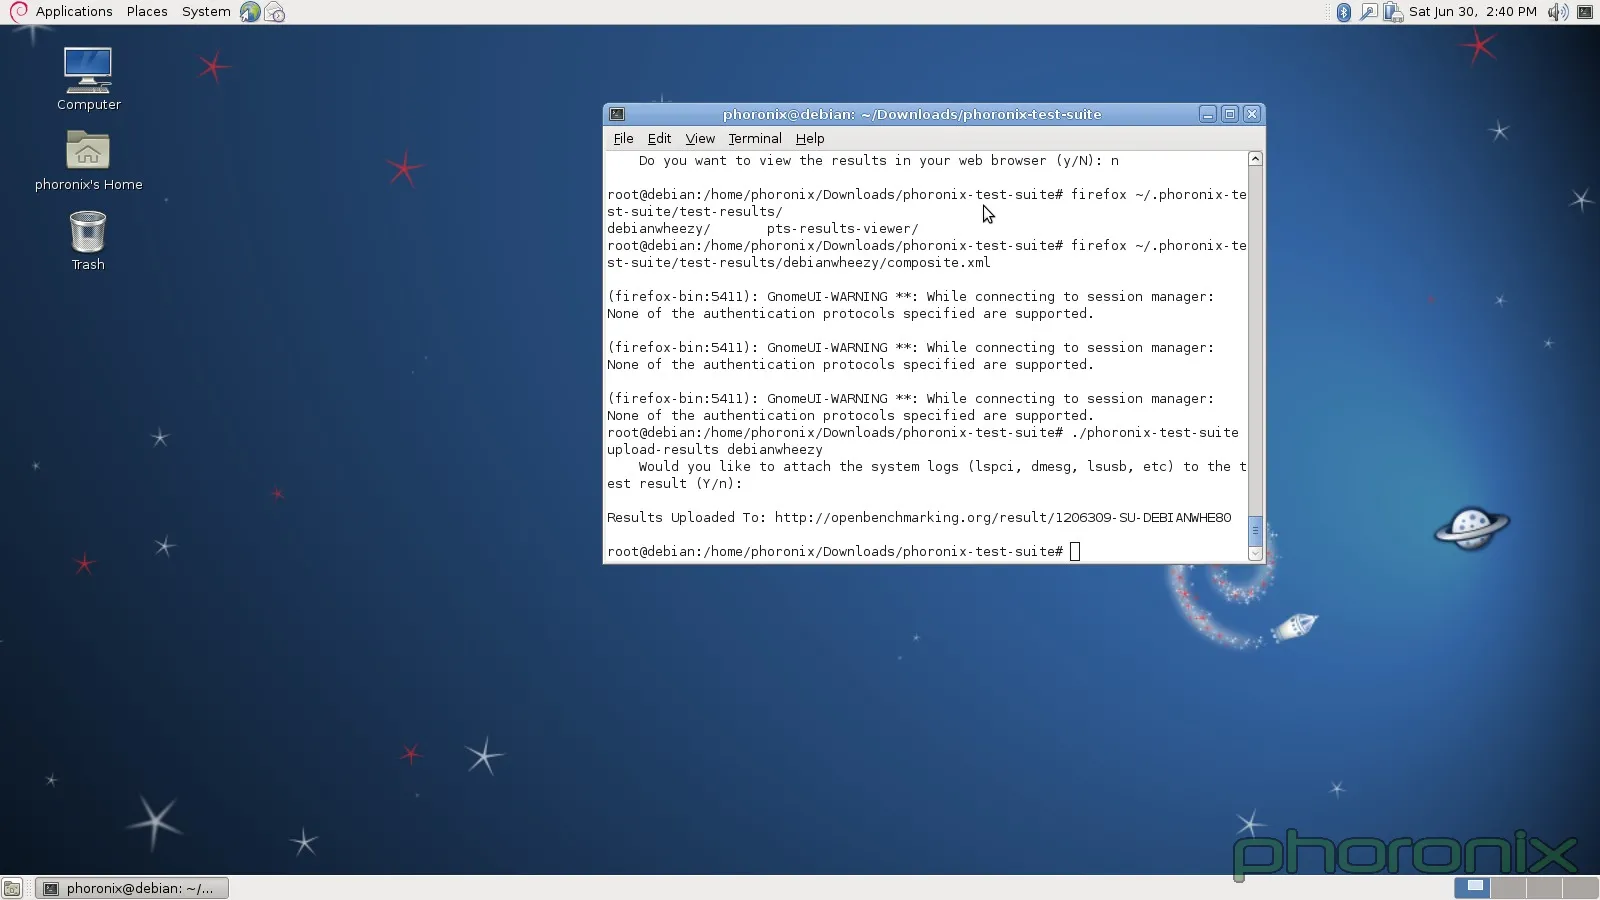This screenshot has height=900, width=1600.
Task: Open the System menu
Action: pyautogui.click(x=206, y=12)
